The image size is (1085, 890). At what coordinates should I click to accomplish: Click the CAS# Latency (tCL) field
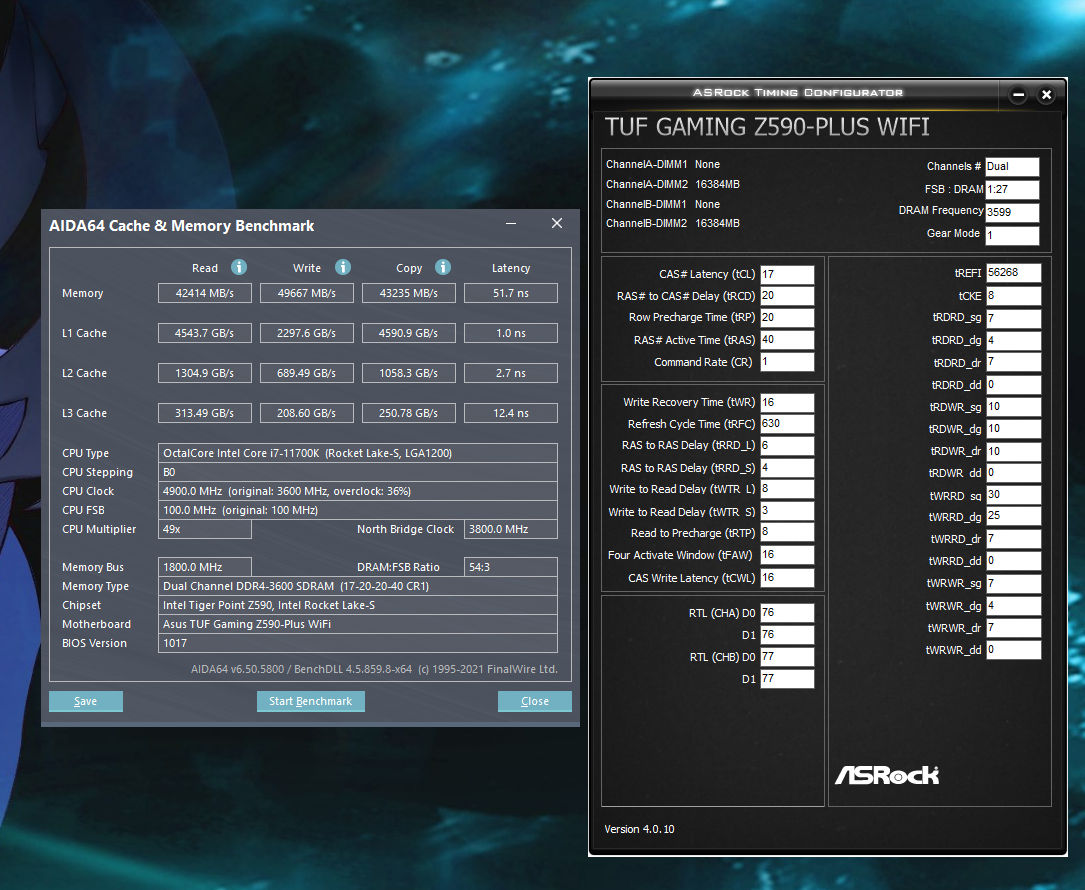[x=787, y=274]
